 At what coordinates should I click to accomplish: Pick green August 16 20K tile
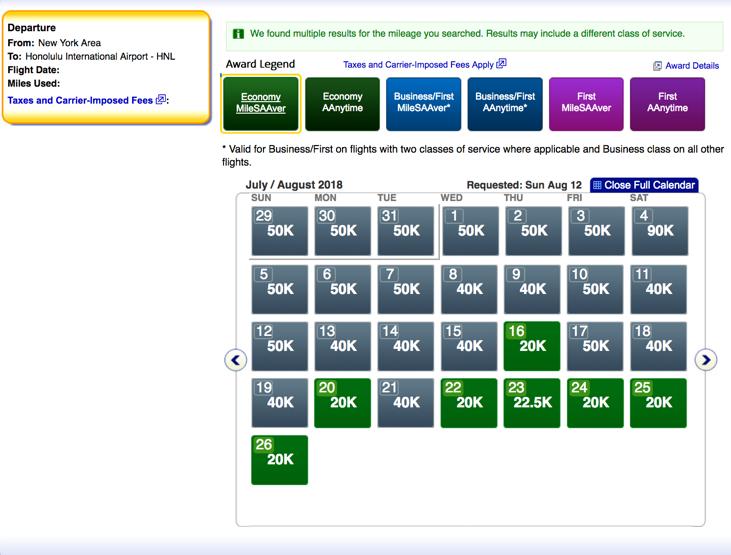(x=532, y=346)
